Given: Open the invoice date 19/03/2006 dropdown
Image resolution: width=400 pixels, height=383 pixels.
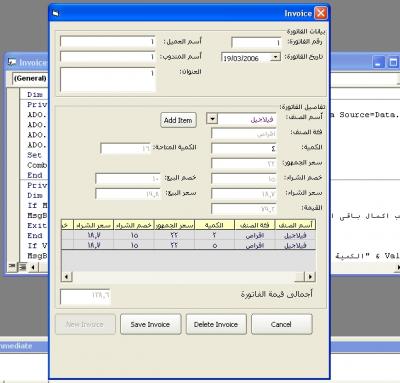Looking at the screenshot, I should tap(275, 57).
